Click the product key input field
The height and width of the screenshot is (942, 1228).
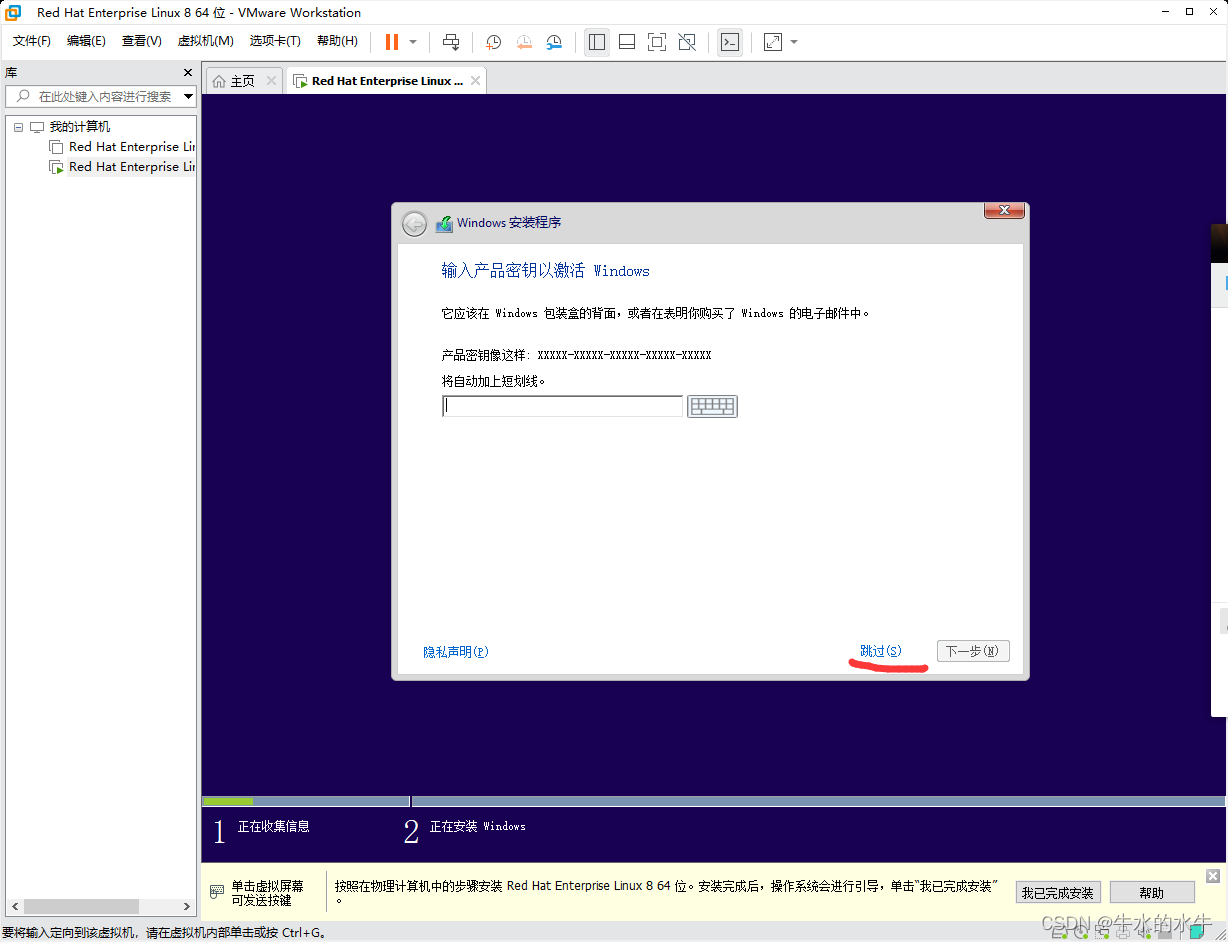click(562, 406)
